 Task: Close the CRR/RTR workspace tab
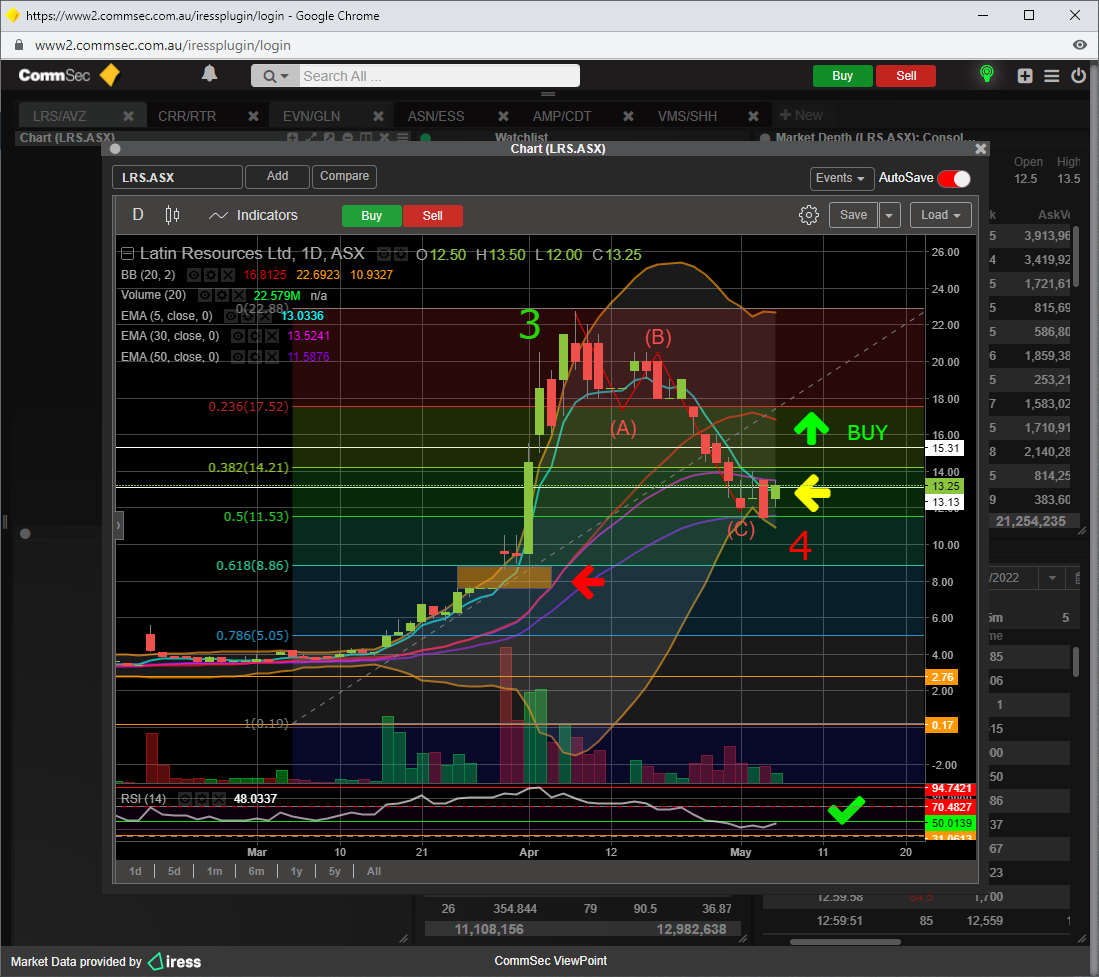coord(253,116)
